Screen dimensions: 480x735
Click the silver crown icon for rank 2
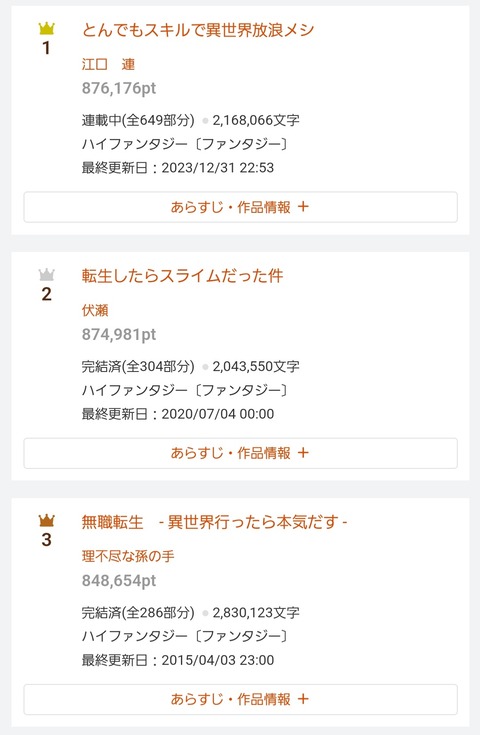coord(46,274)
